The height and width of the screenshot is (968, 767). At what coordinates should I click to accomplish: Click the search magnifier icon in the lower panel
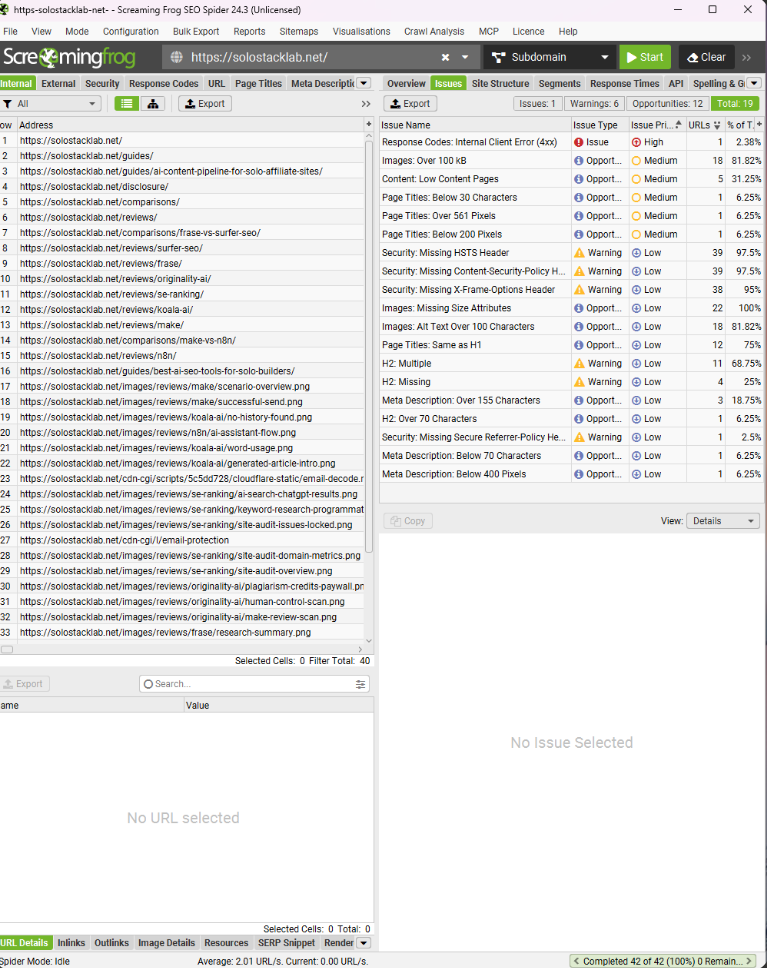pyautogui.click(x=148, y=684)
